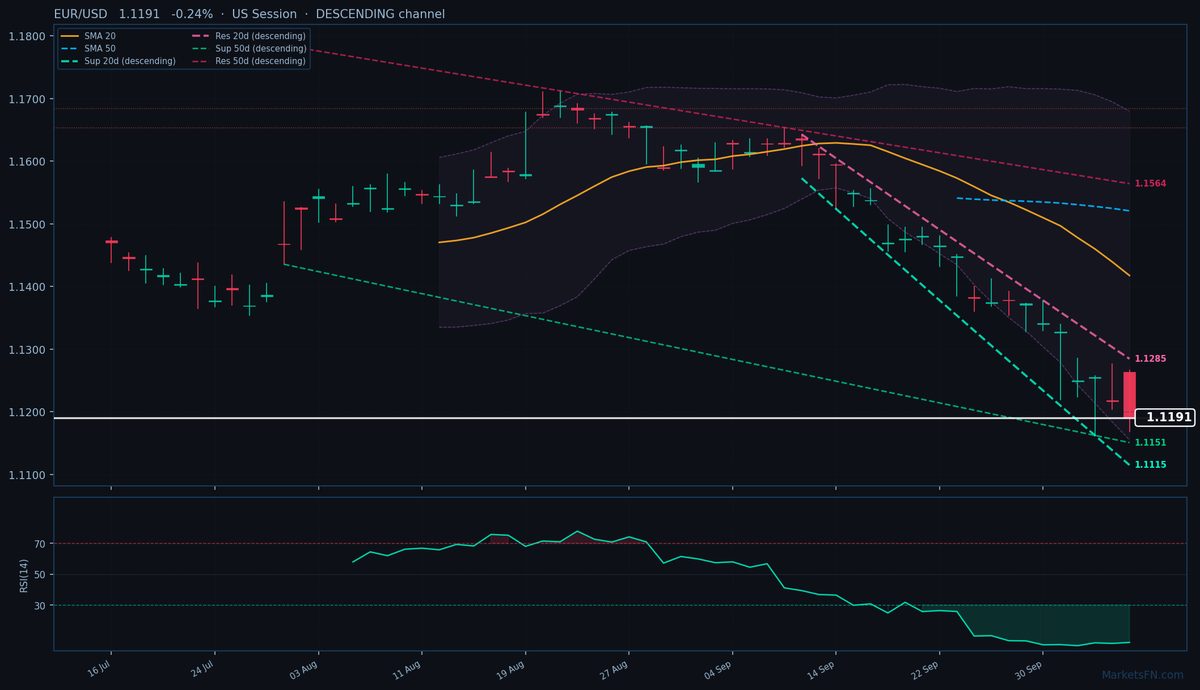
Task: Click the 16 Jul date label
Action: (x=98, y=668)
